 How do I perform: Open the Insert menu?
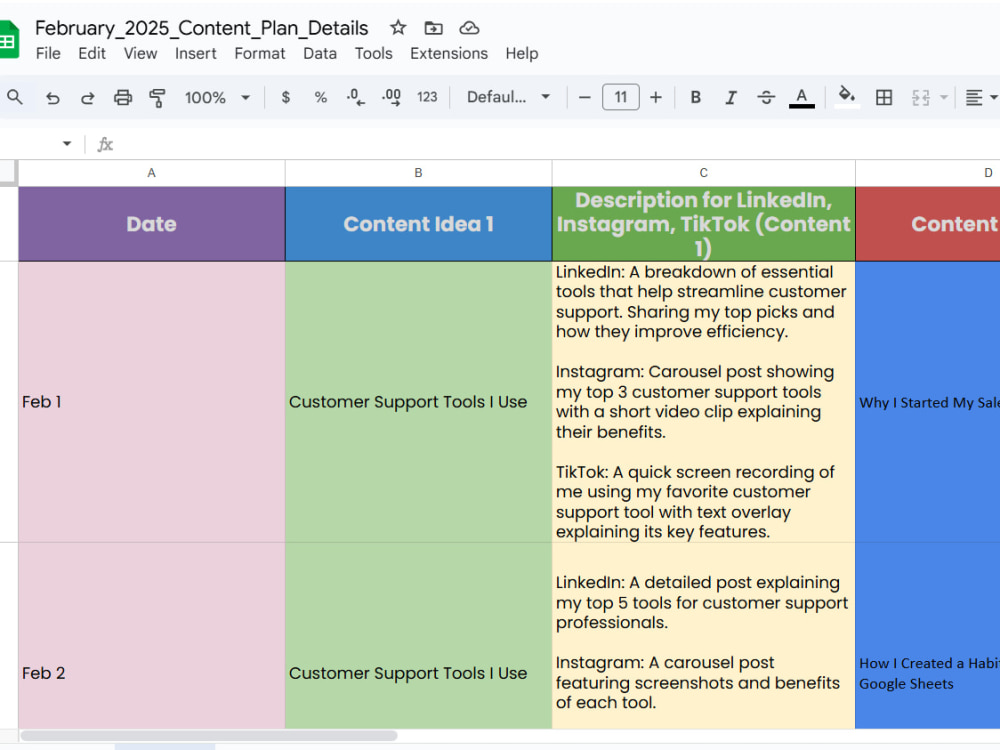pos(196,54)
